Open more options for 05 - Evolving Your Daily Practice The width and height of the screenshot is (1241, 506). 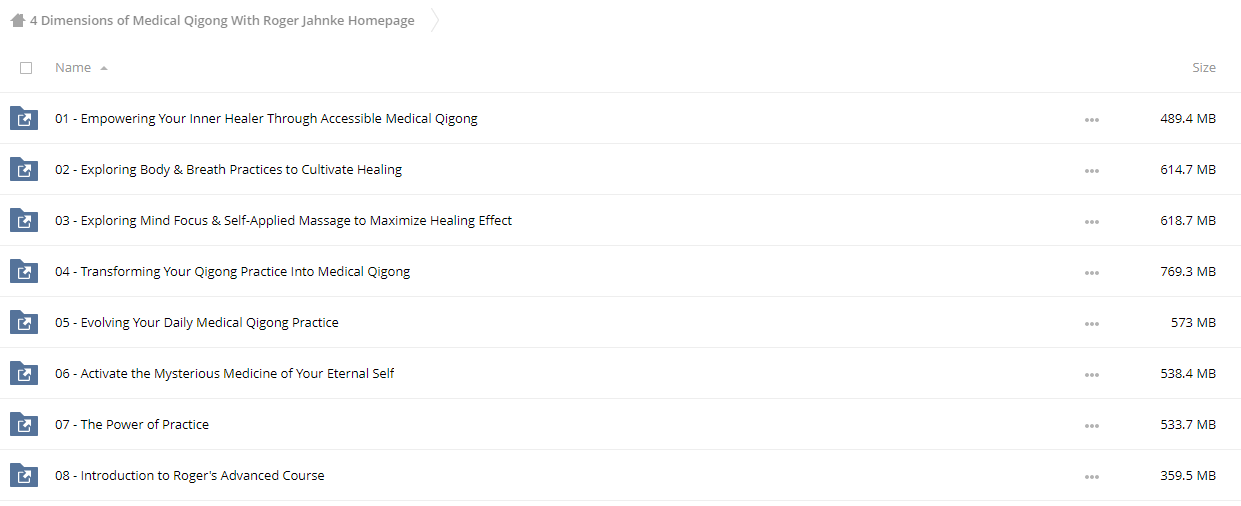(1091, 323)
